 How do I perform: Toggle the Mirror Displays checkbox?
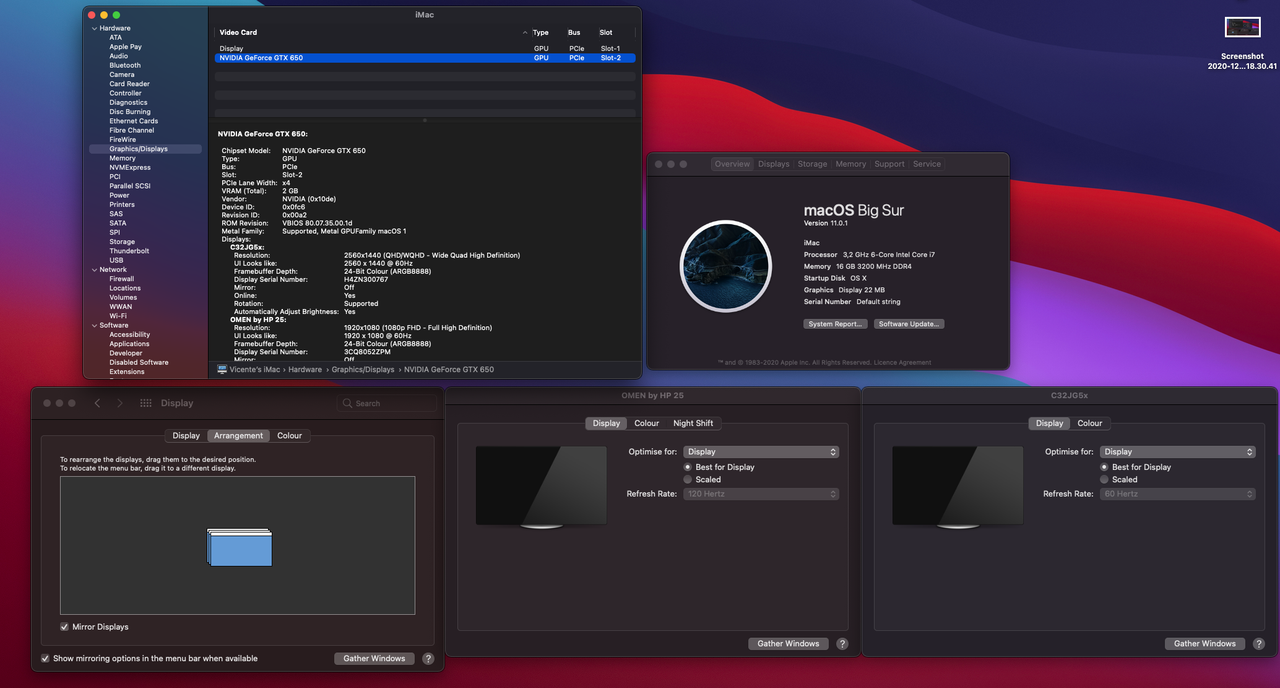coord(65,627)
